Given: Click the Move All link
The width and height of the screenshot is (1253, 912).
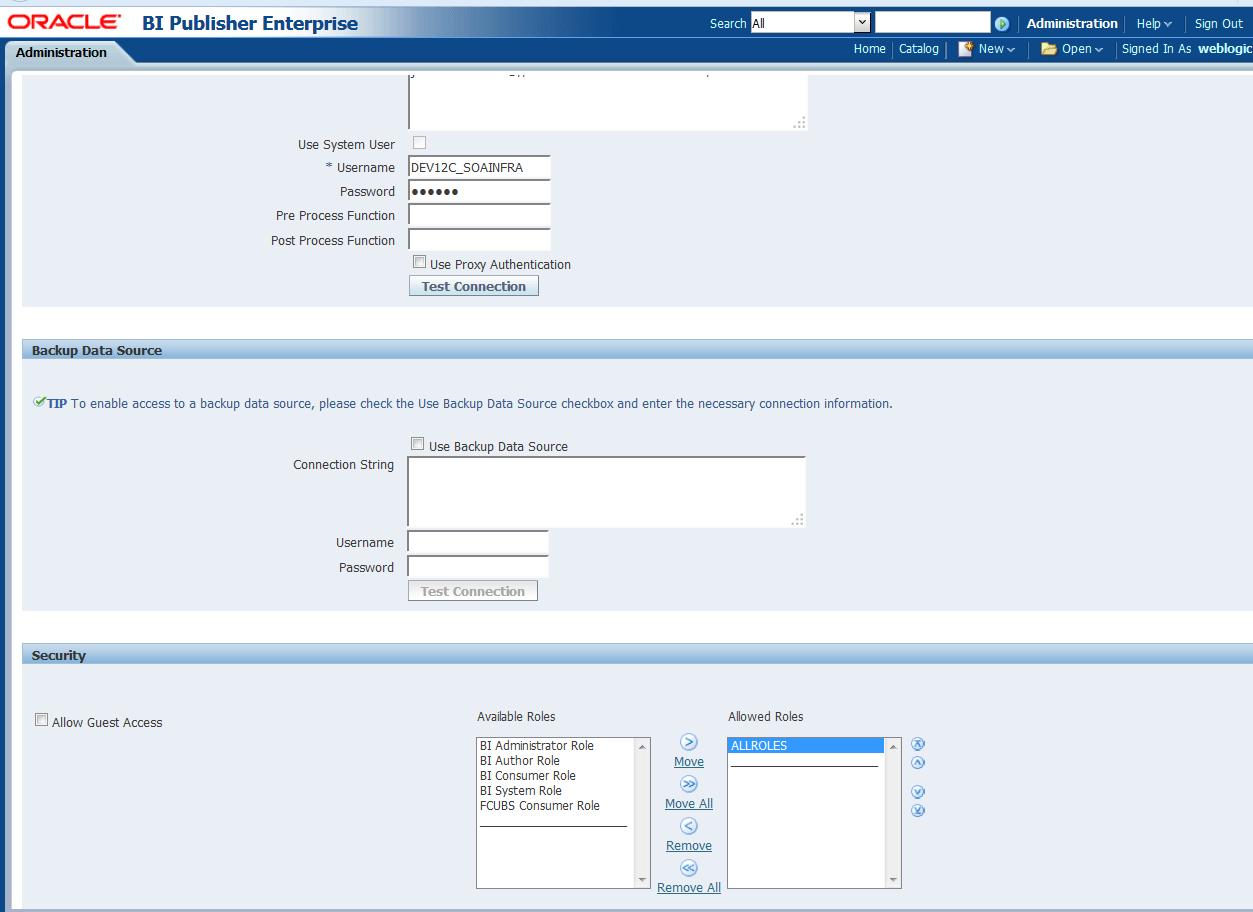Looking at the screenshot, I should point(689,804).
